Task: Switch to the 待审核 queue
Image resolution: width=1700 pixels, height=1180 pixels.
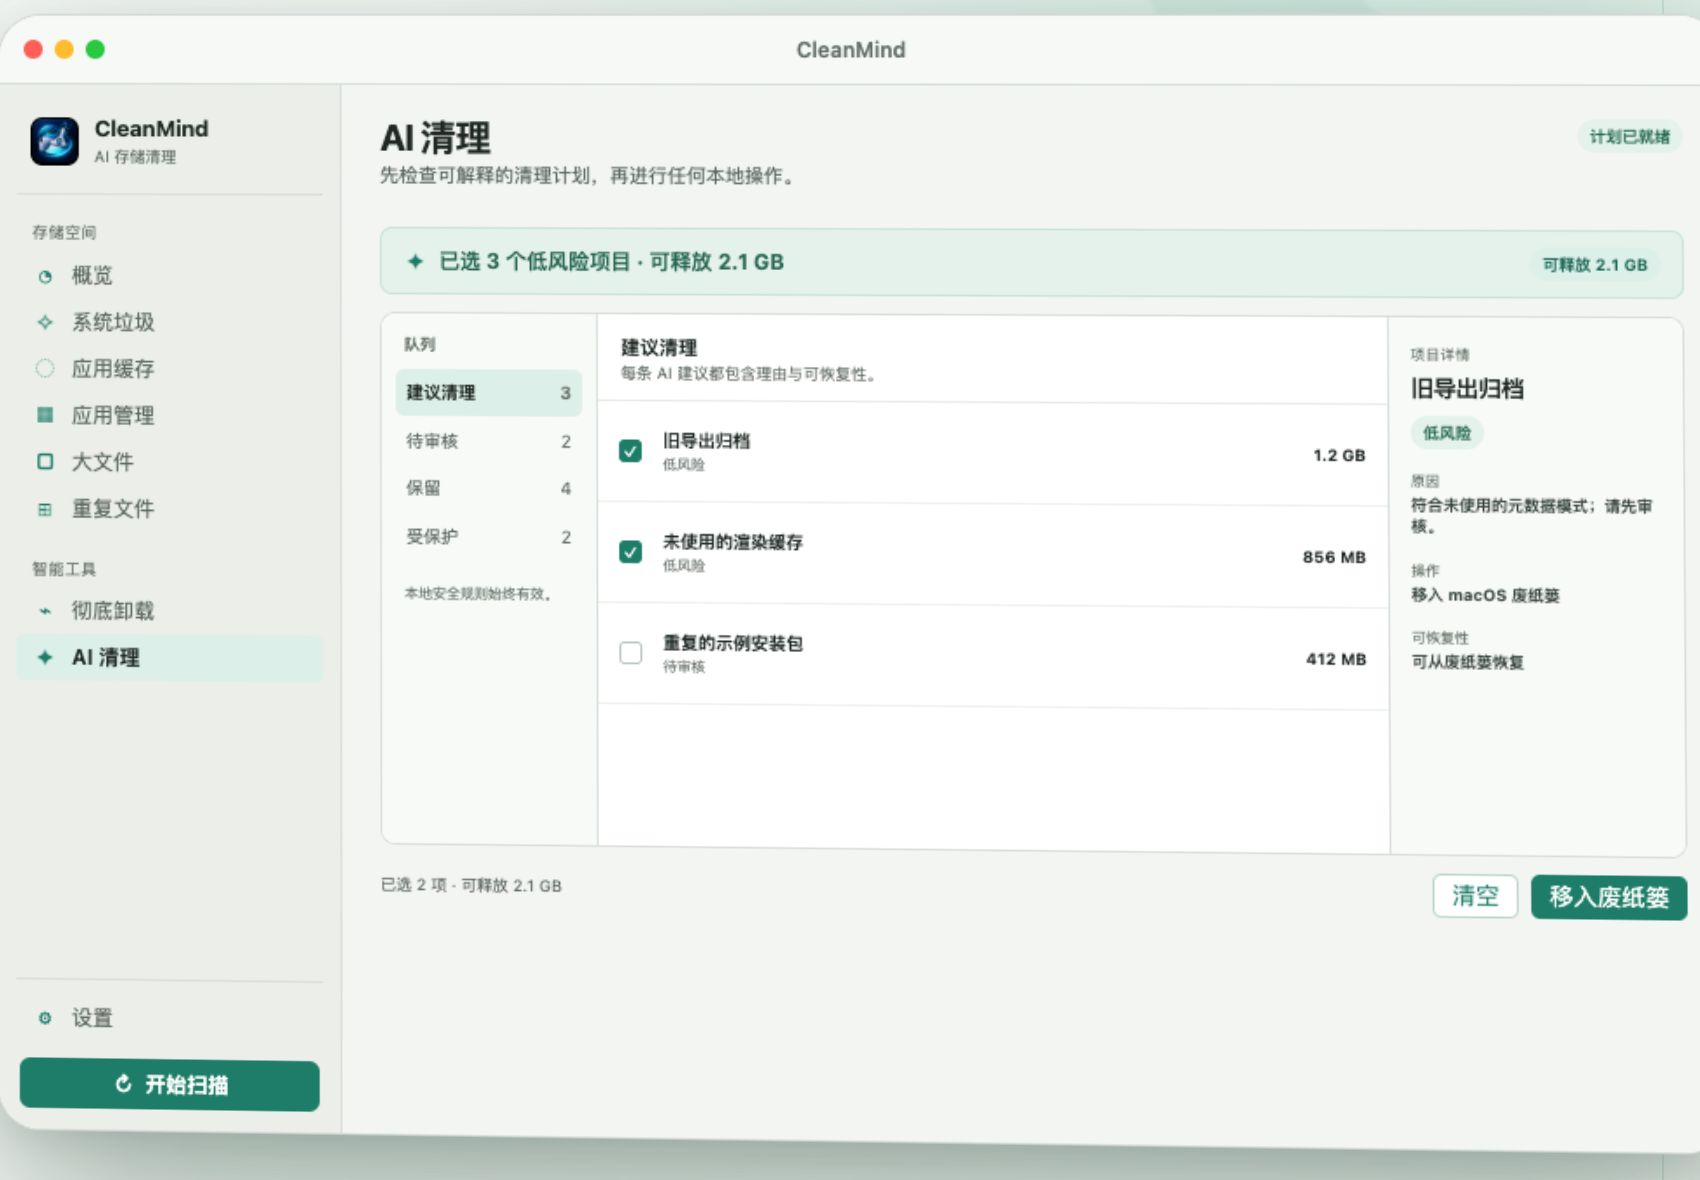Action: [x=488, y=441]
